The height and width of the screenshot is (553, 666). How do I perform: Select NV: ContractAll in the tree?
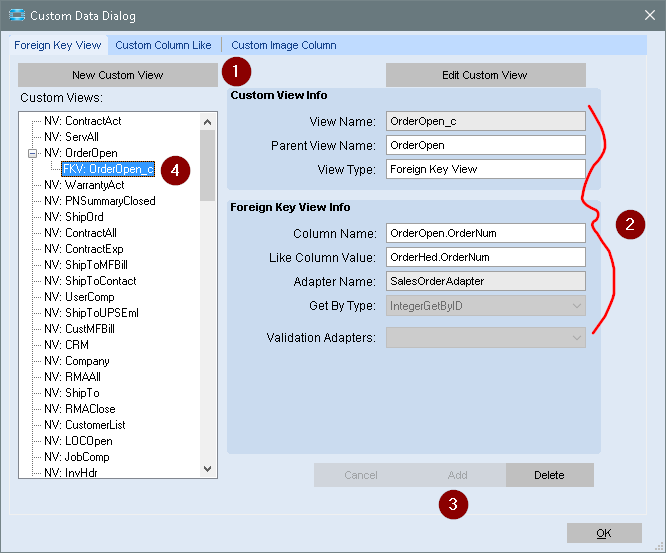(x=80, y=233)
